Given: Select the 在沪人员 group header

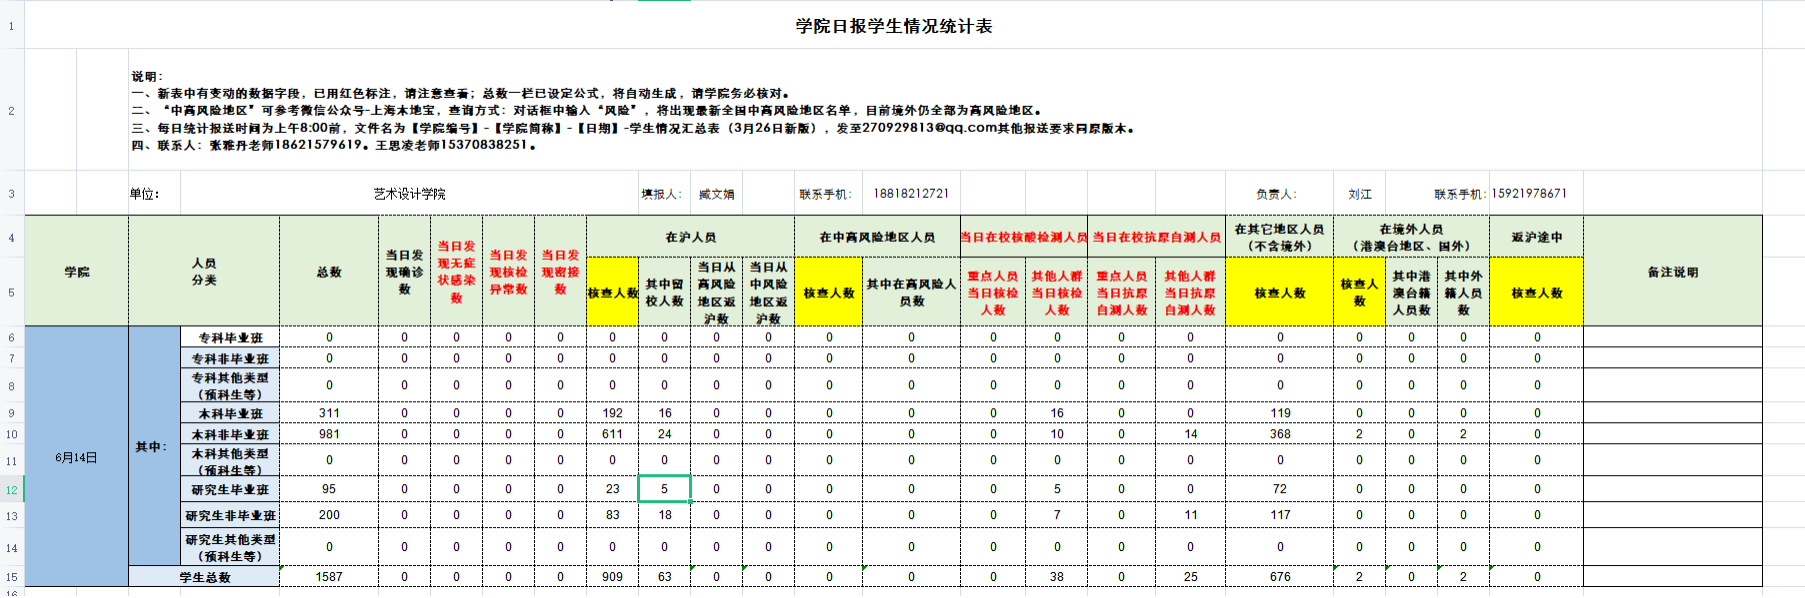Looking at the screenshot, I should click(x=690, y=237).
